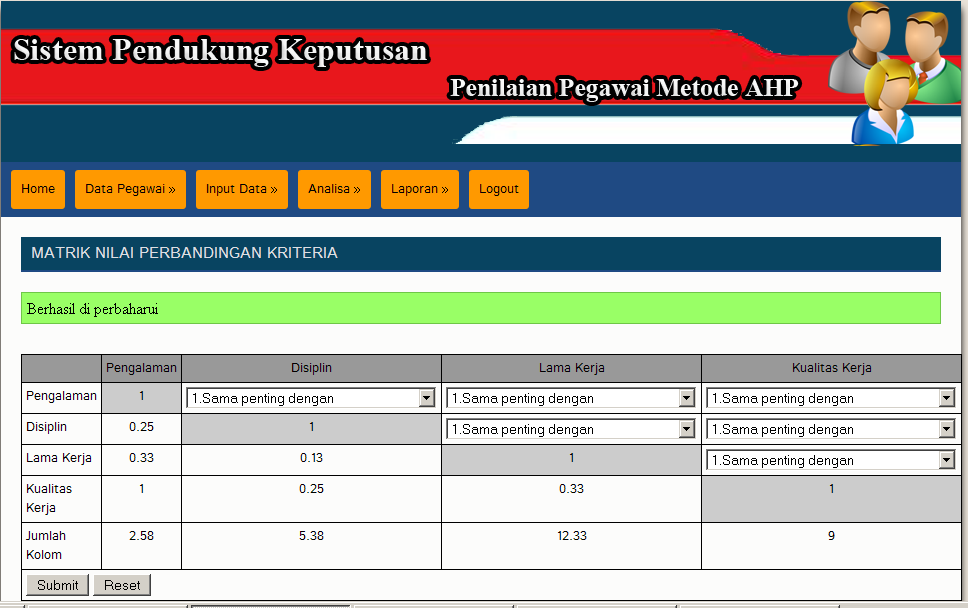This screenshot has width=968, height=608.
Task: Go to the Home page
Action: tap(38, 189)
